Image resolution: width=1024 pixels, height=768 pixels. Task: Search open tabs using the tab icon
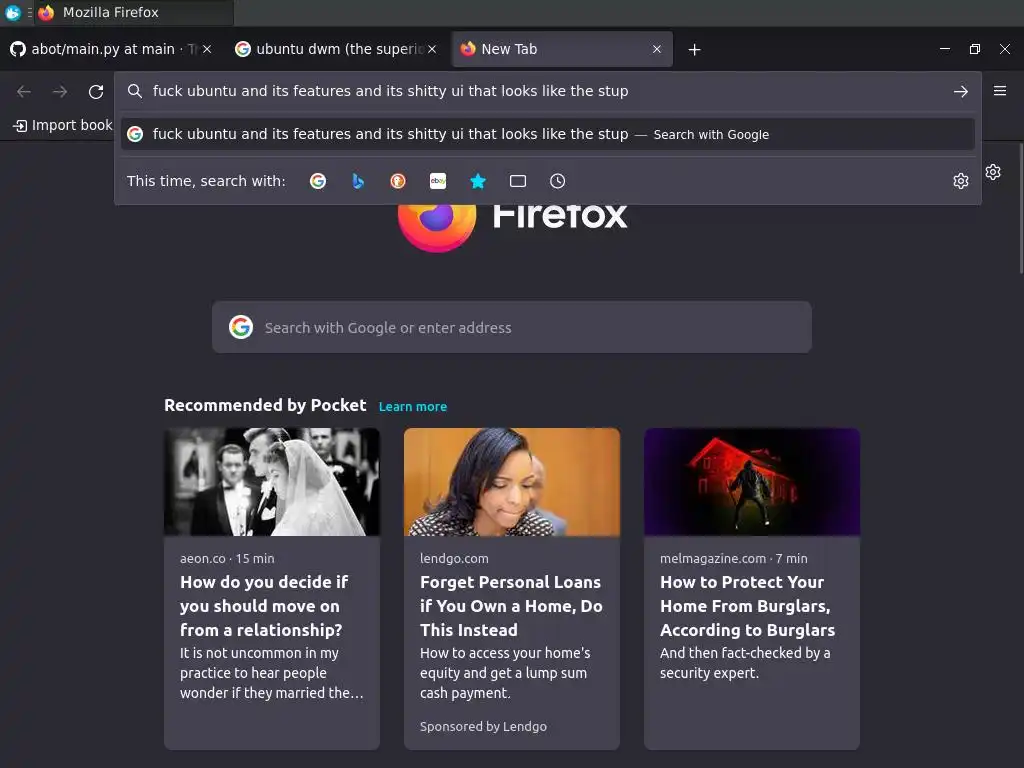[518, 181]
